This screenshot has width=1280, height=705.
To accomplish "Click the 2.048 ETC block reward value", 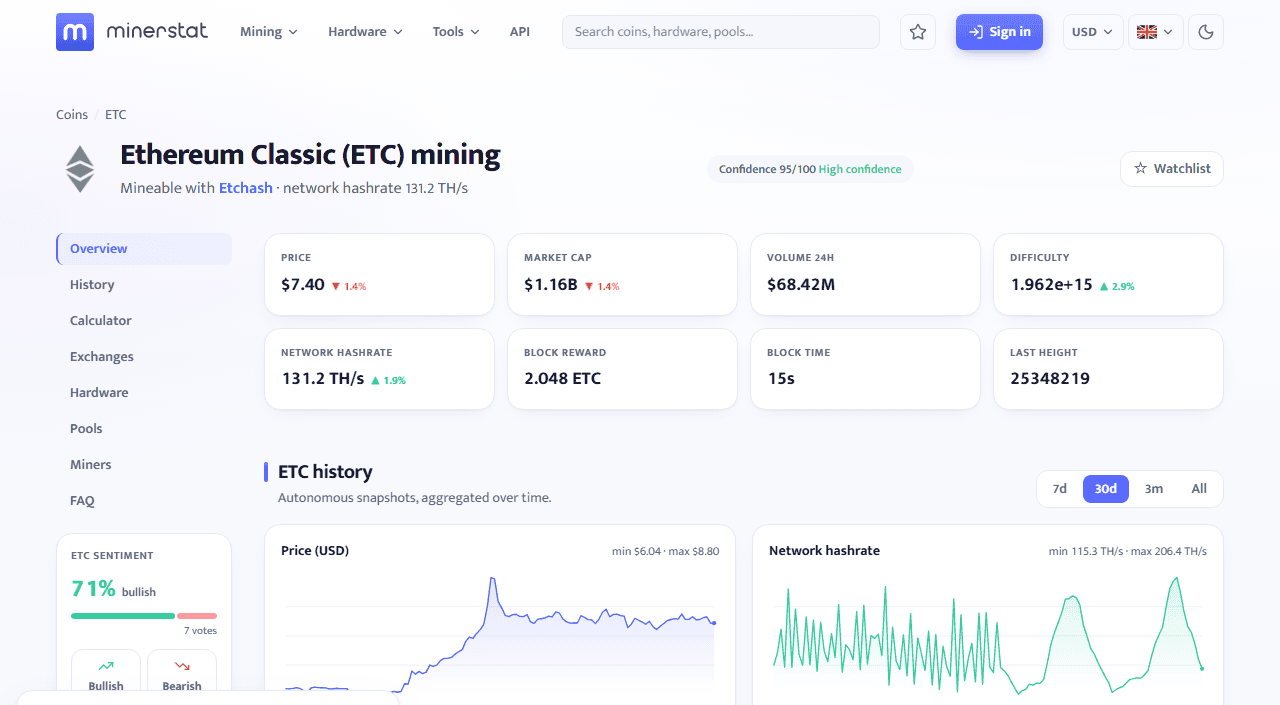I will click(563, 379).
